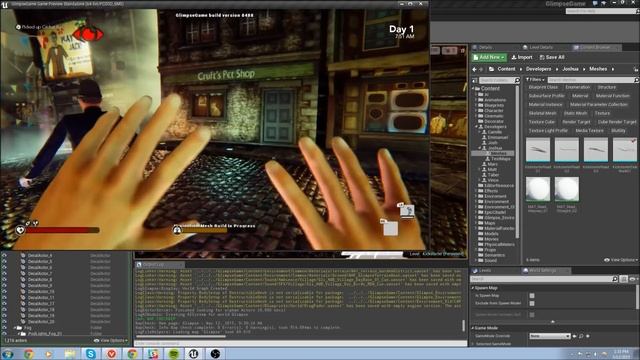Toggle the sources panel icon beside Search Folders

click(475, 80)
